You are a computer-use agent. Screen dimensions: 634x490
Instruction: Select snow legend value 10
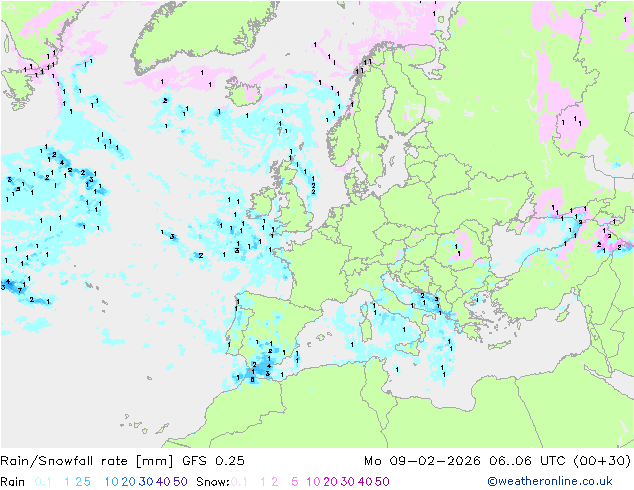click(x=313, y=482)
